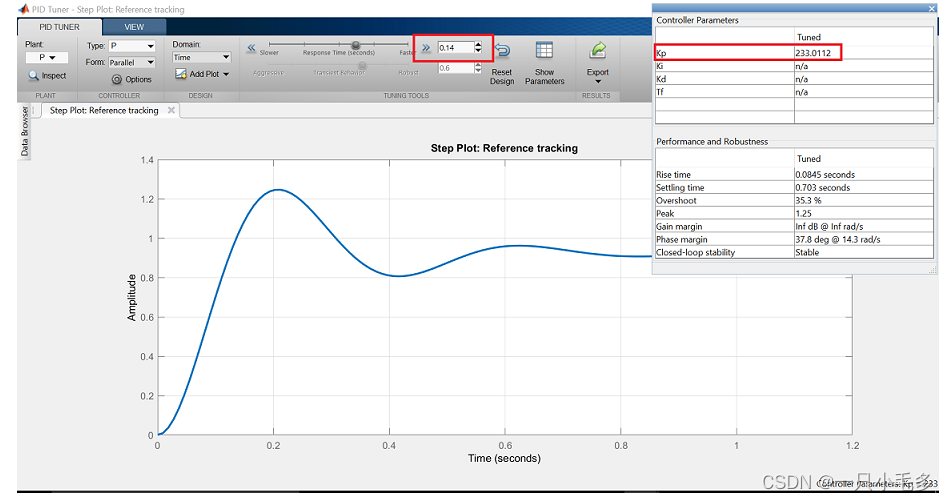Click the Peak value 1.25
This screenshot has width=948, height=501.
(x=804, y=214)
